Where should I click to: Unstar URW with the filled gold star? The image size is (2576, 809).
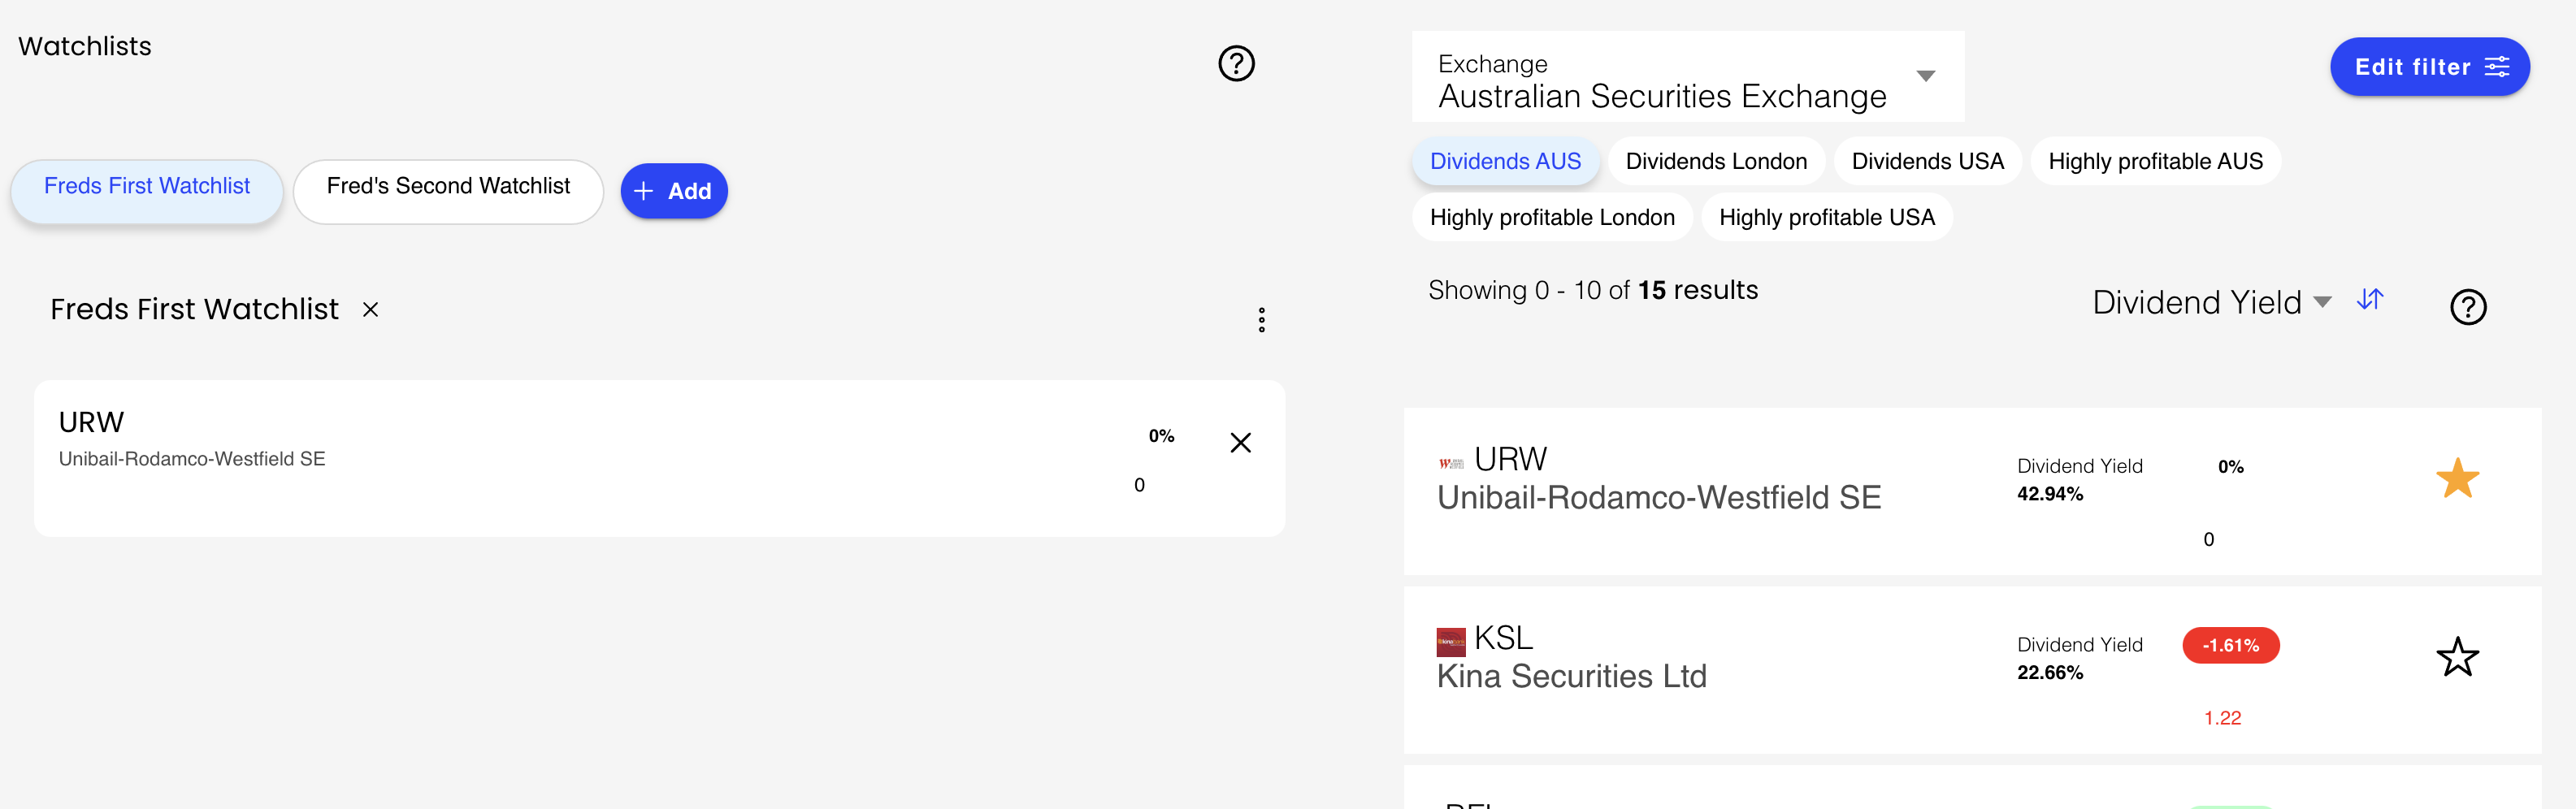(2457, 478)
